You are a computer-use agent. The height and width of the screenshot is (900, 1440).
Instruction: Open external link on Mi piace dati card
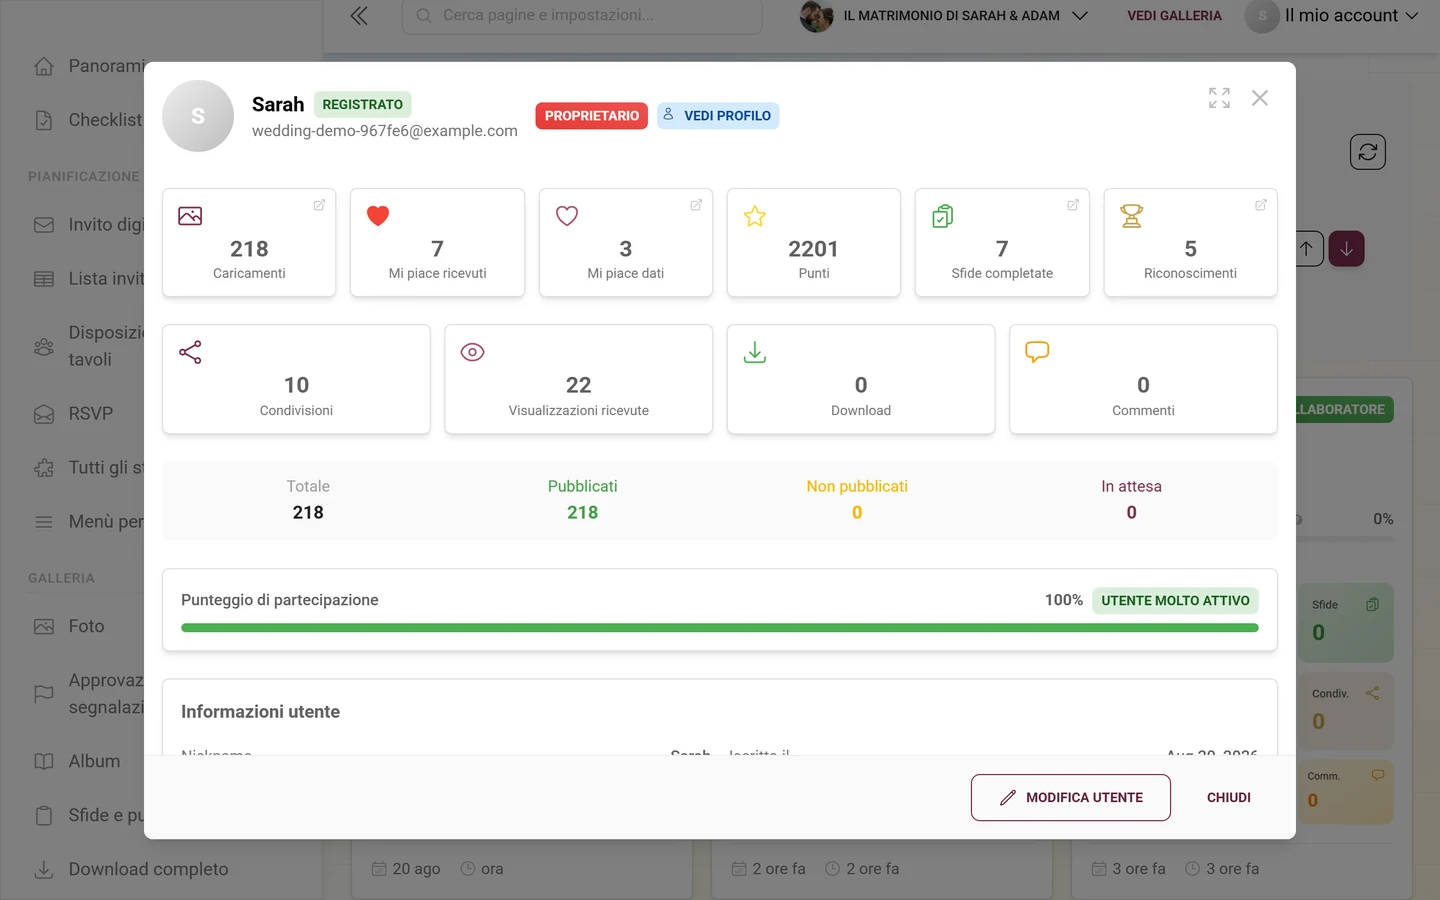[696, 205]
